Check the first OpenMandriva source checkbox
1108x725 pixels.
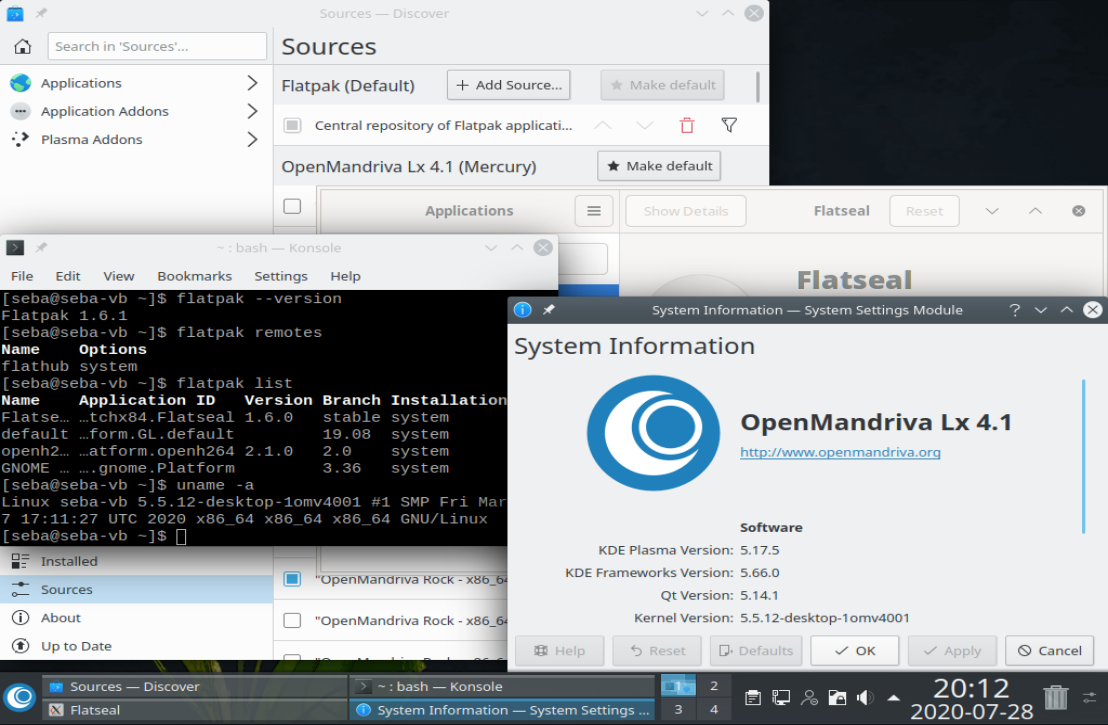292,206
